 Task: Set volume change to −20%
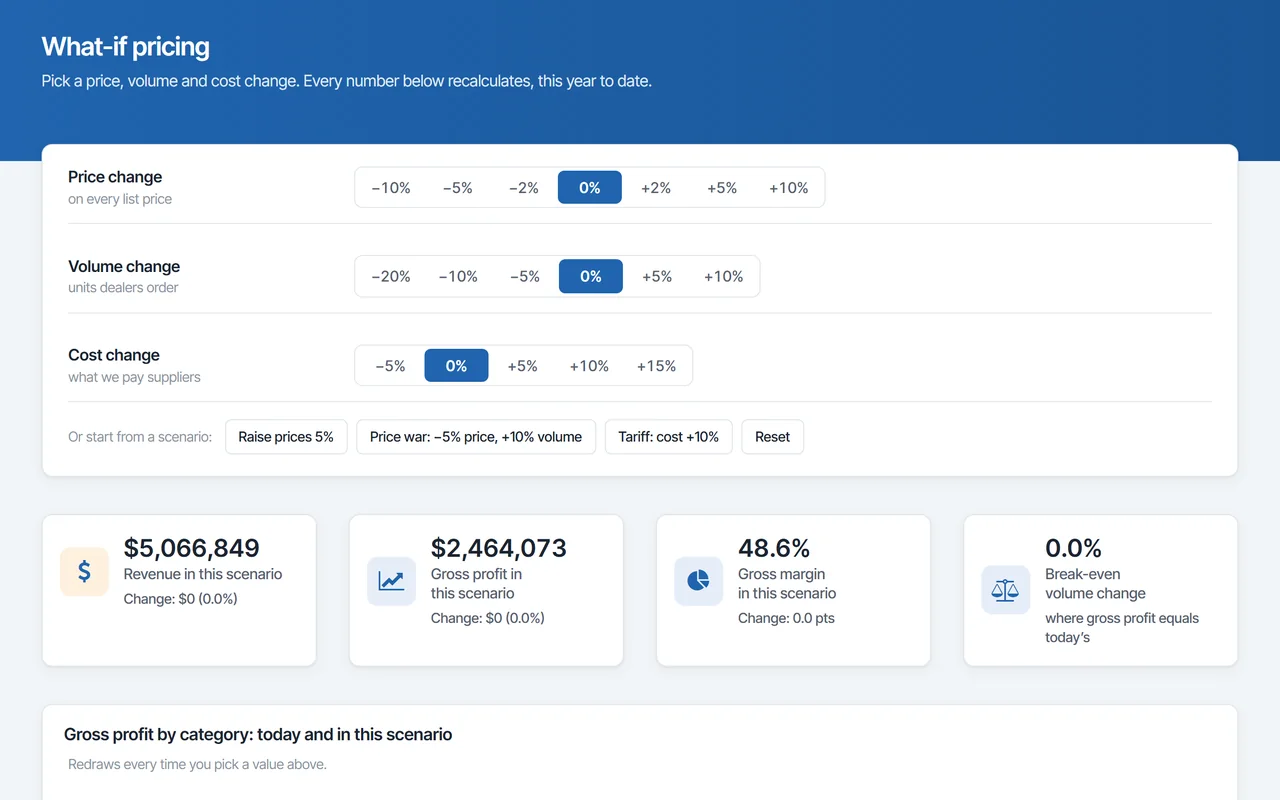[x=391, y=276]
